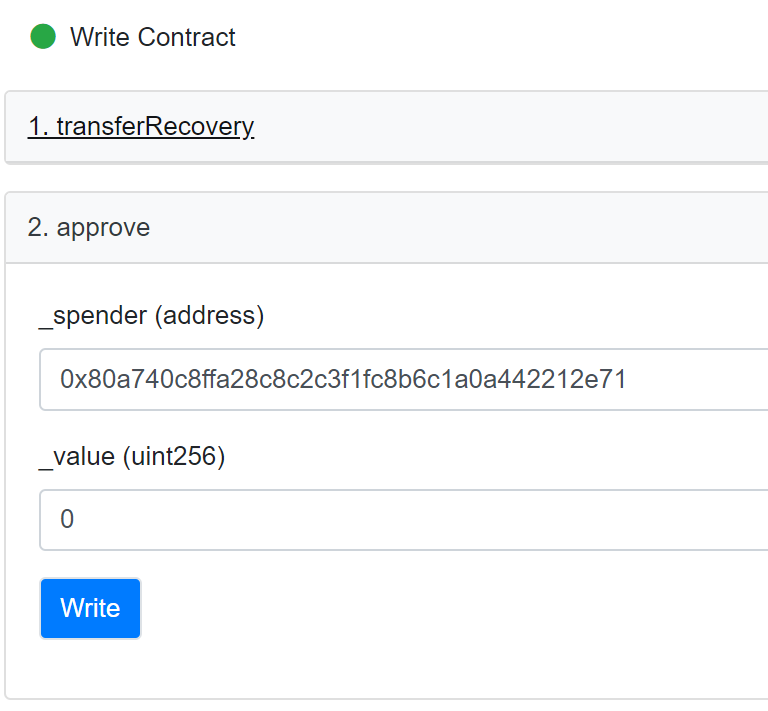This screenshot has height=711, width=768.
Task: Click the _spender (address) label
Action: pos(151,316)
